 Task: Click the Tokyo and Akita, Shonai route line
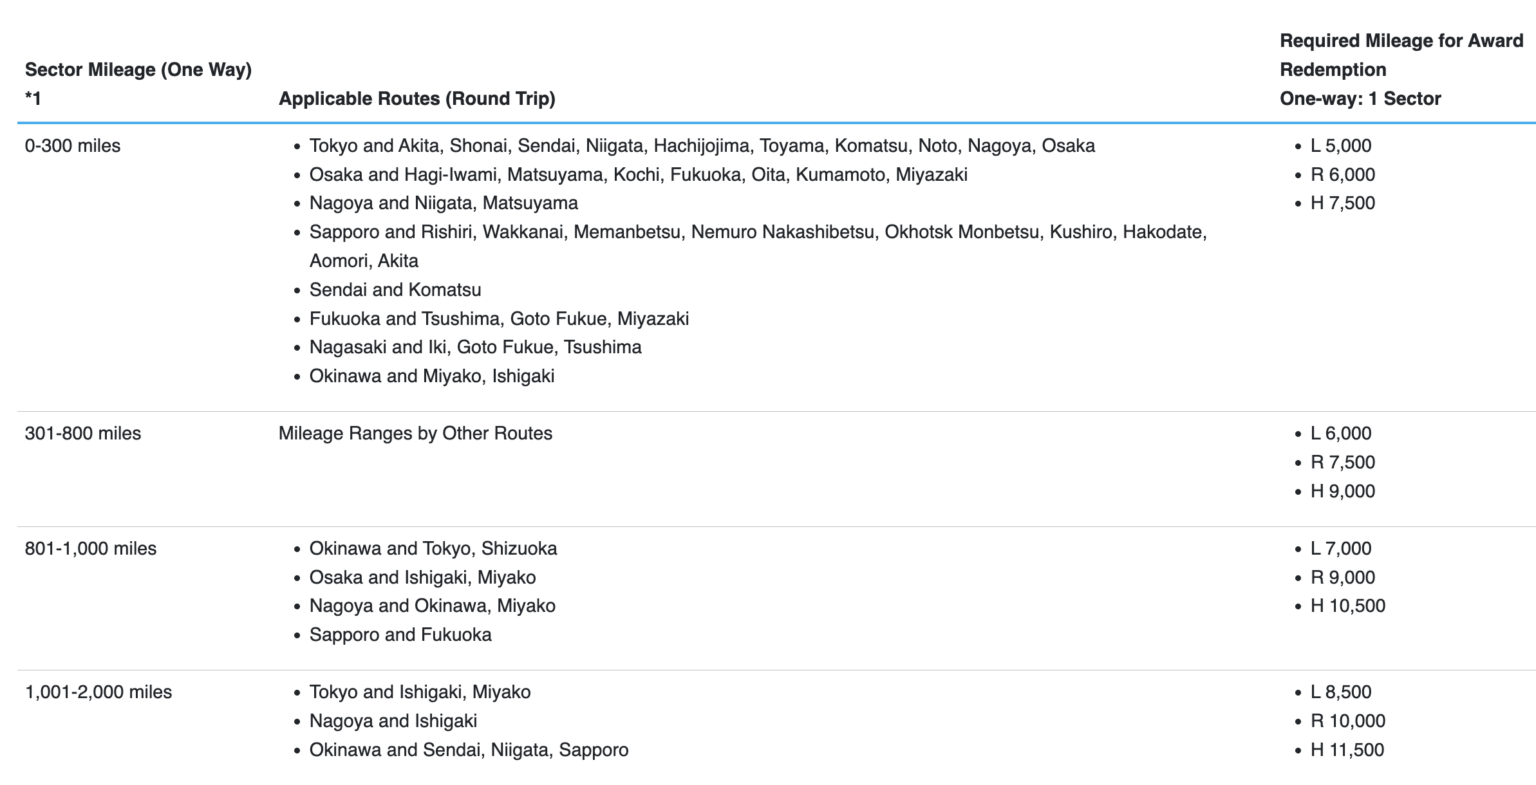(x=702, y=146)
